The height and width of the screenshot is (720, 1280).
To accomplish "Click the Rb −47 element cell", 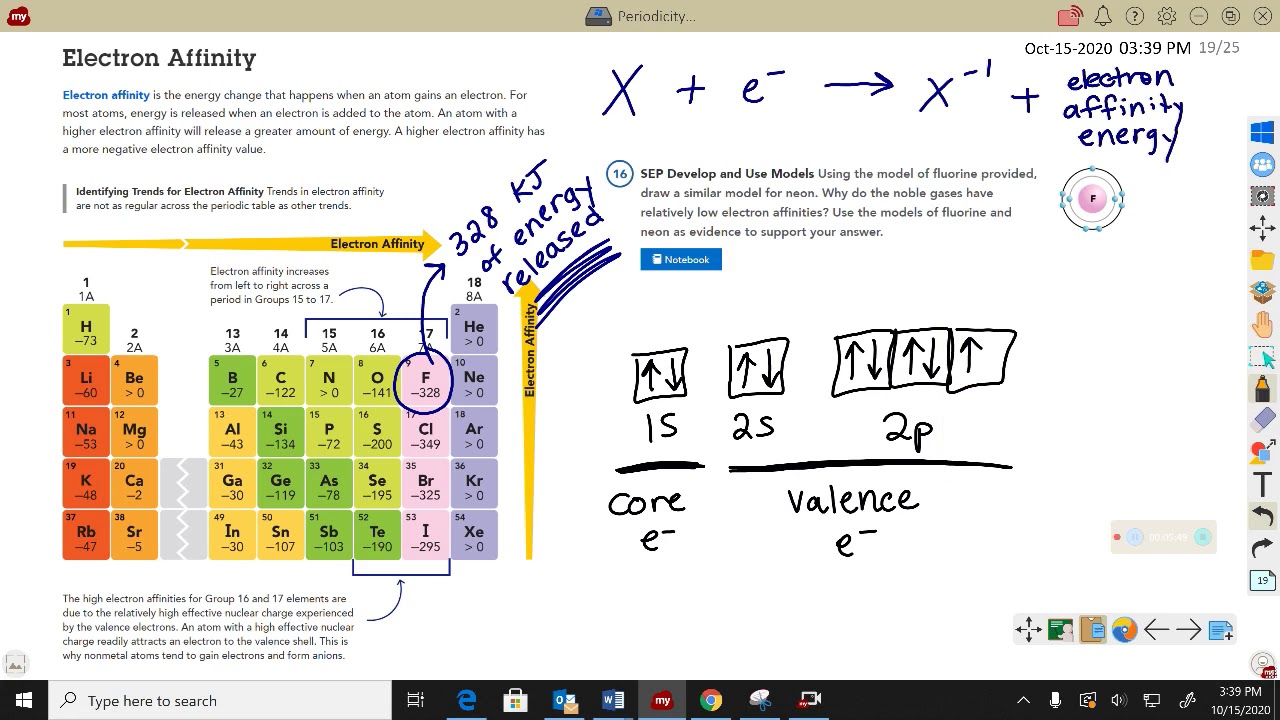I will click(x=86, y=536).
